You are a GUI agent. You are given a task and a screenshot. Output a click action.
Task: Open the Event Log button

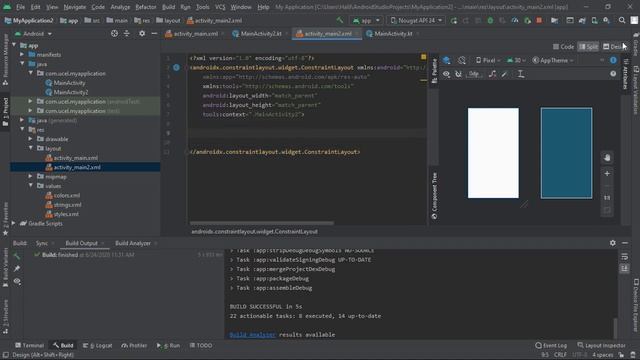pyautogui.click(x=551, y=345)
